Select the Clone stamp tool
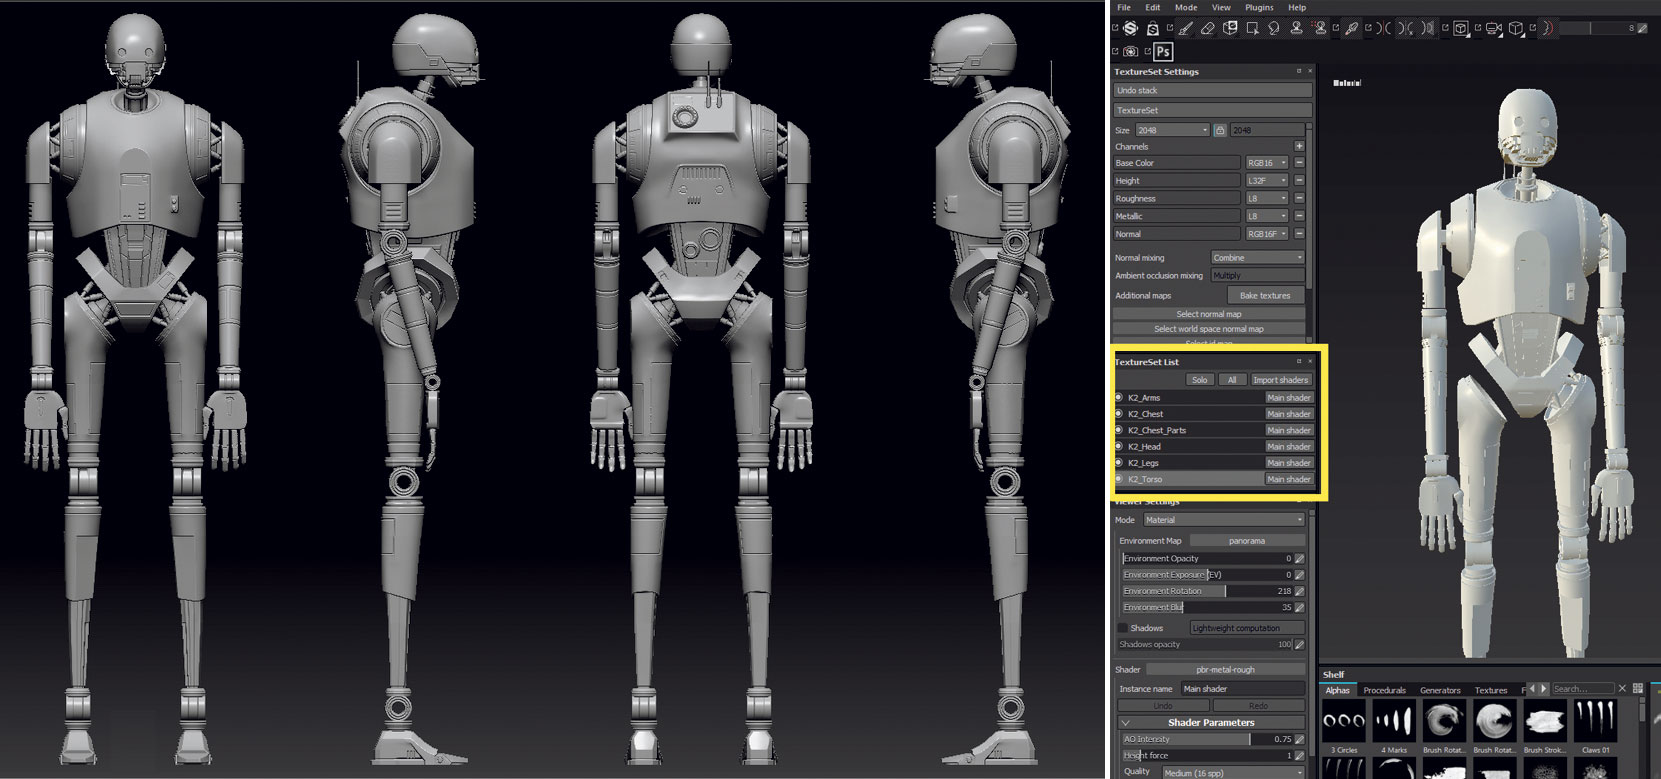The image size is (1661, 779). tap(1296, 28)
